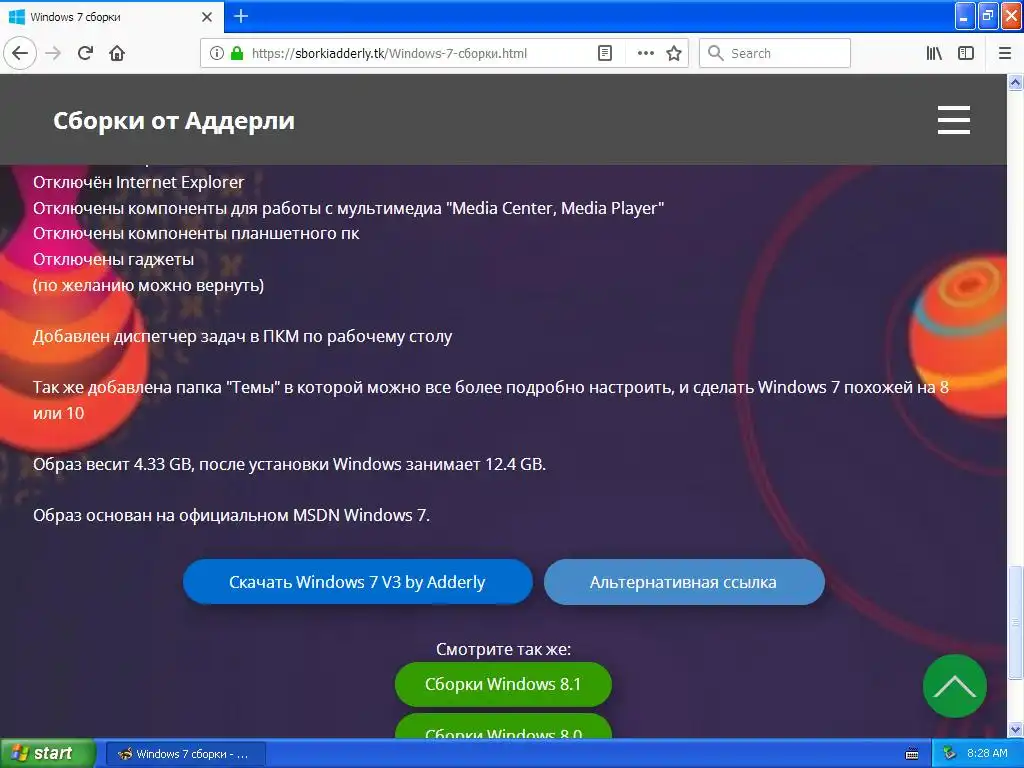Reload the current page
Screen dimensions: 1024x768
tap(85, 53)
